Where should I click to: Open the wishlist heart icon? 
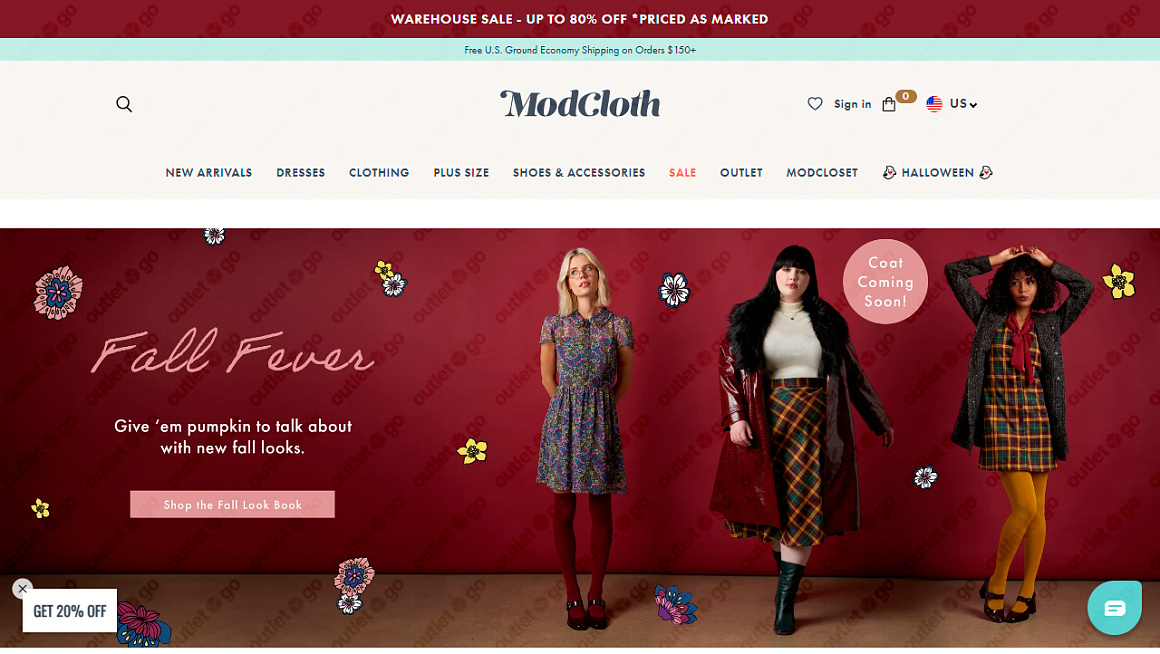[x=815, y=104]
